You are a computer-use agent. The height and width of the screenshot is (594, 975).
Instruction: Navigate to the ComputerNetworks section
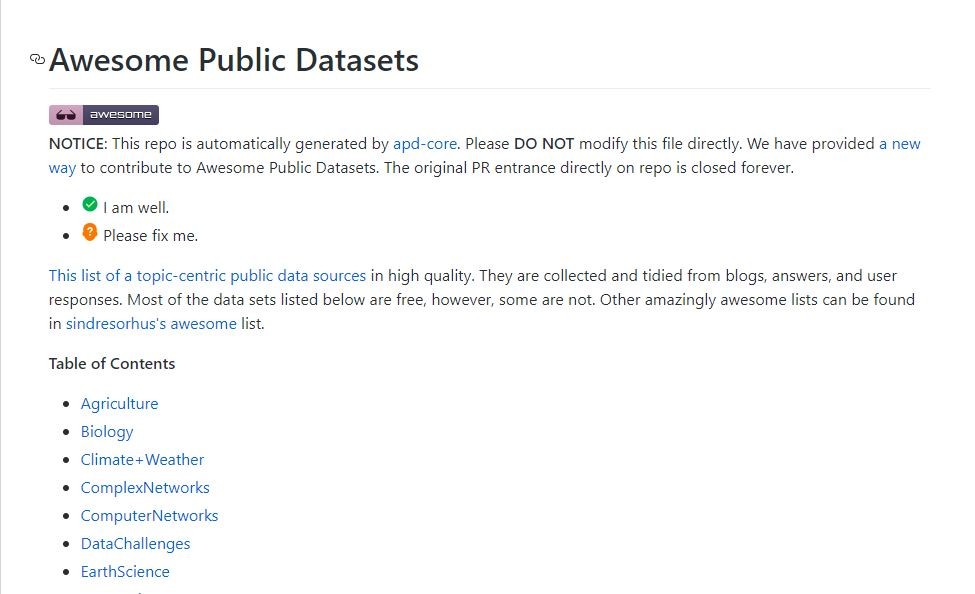pyautogui.click(x=149, y=516)
